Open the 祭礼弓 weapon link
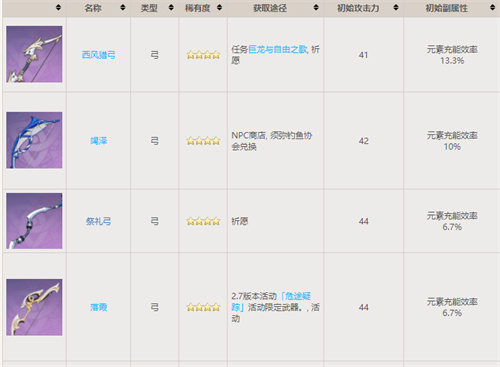The width and height of the screenshot is (500, 367). (98, 221)
